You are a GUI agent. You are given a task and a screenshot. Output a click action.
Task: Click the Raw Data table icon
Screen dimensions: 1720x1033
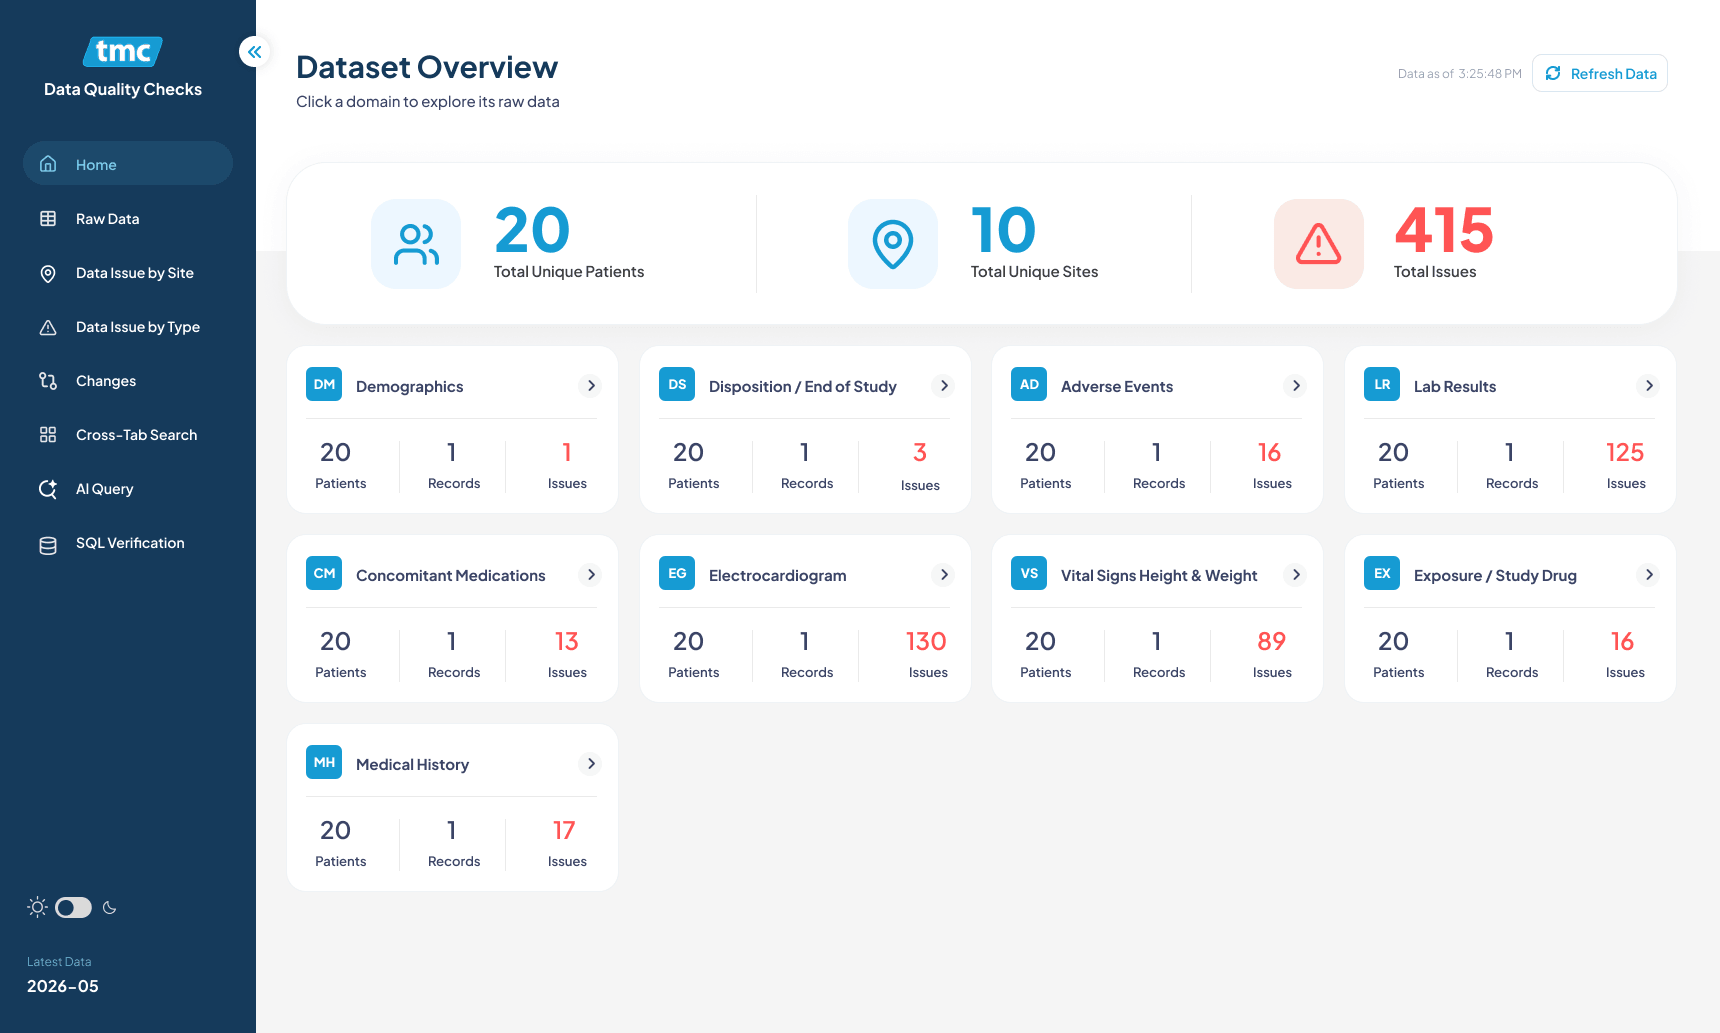(x=48, y=218)
